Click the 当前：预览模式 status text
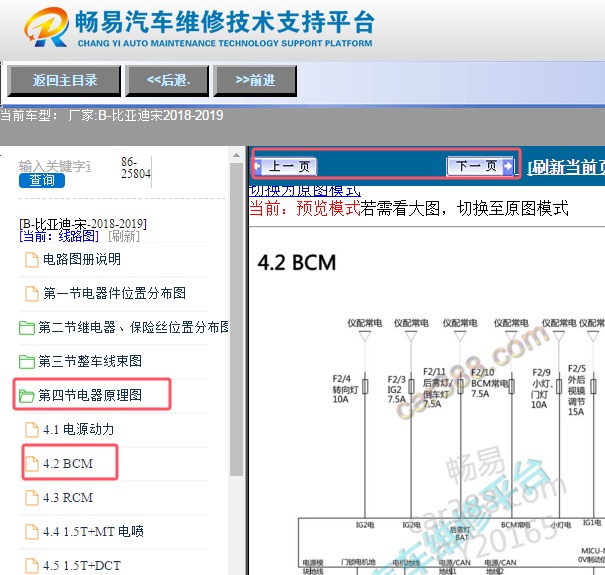Viewport: 605px width, 575px height. coord(305,208)
